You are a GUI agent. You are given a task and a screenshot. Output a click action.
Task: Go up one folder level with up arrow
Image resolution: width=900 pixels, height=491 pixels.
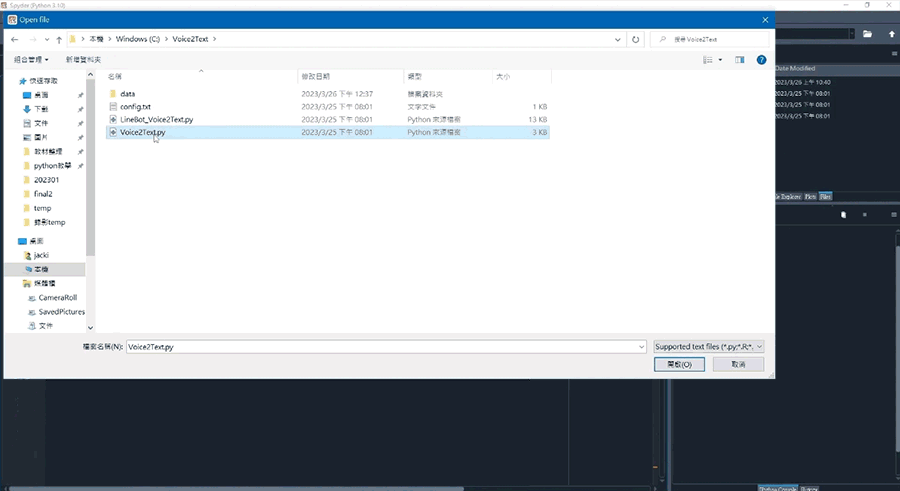coord(60,39)
